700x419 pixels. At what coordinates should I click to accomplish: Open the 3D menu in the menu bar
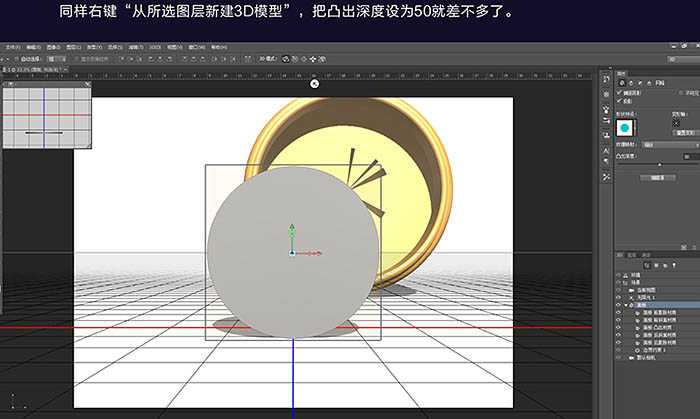(x=155, y=47)
